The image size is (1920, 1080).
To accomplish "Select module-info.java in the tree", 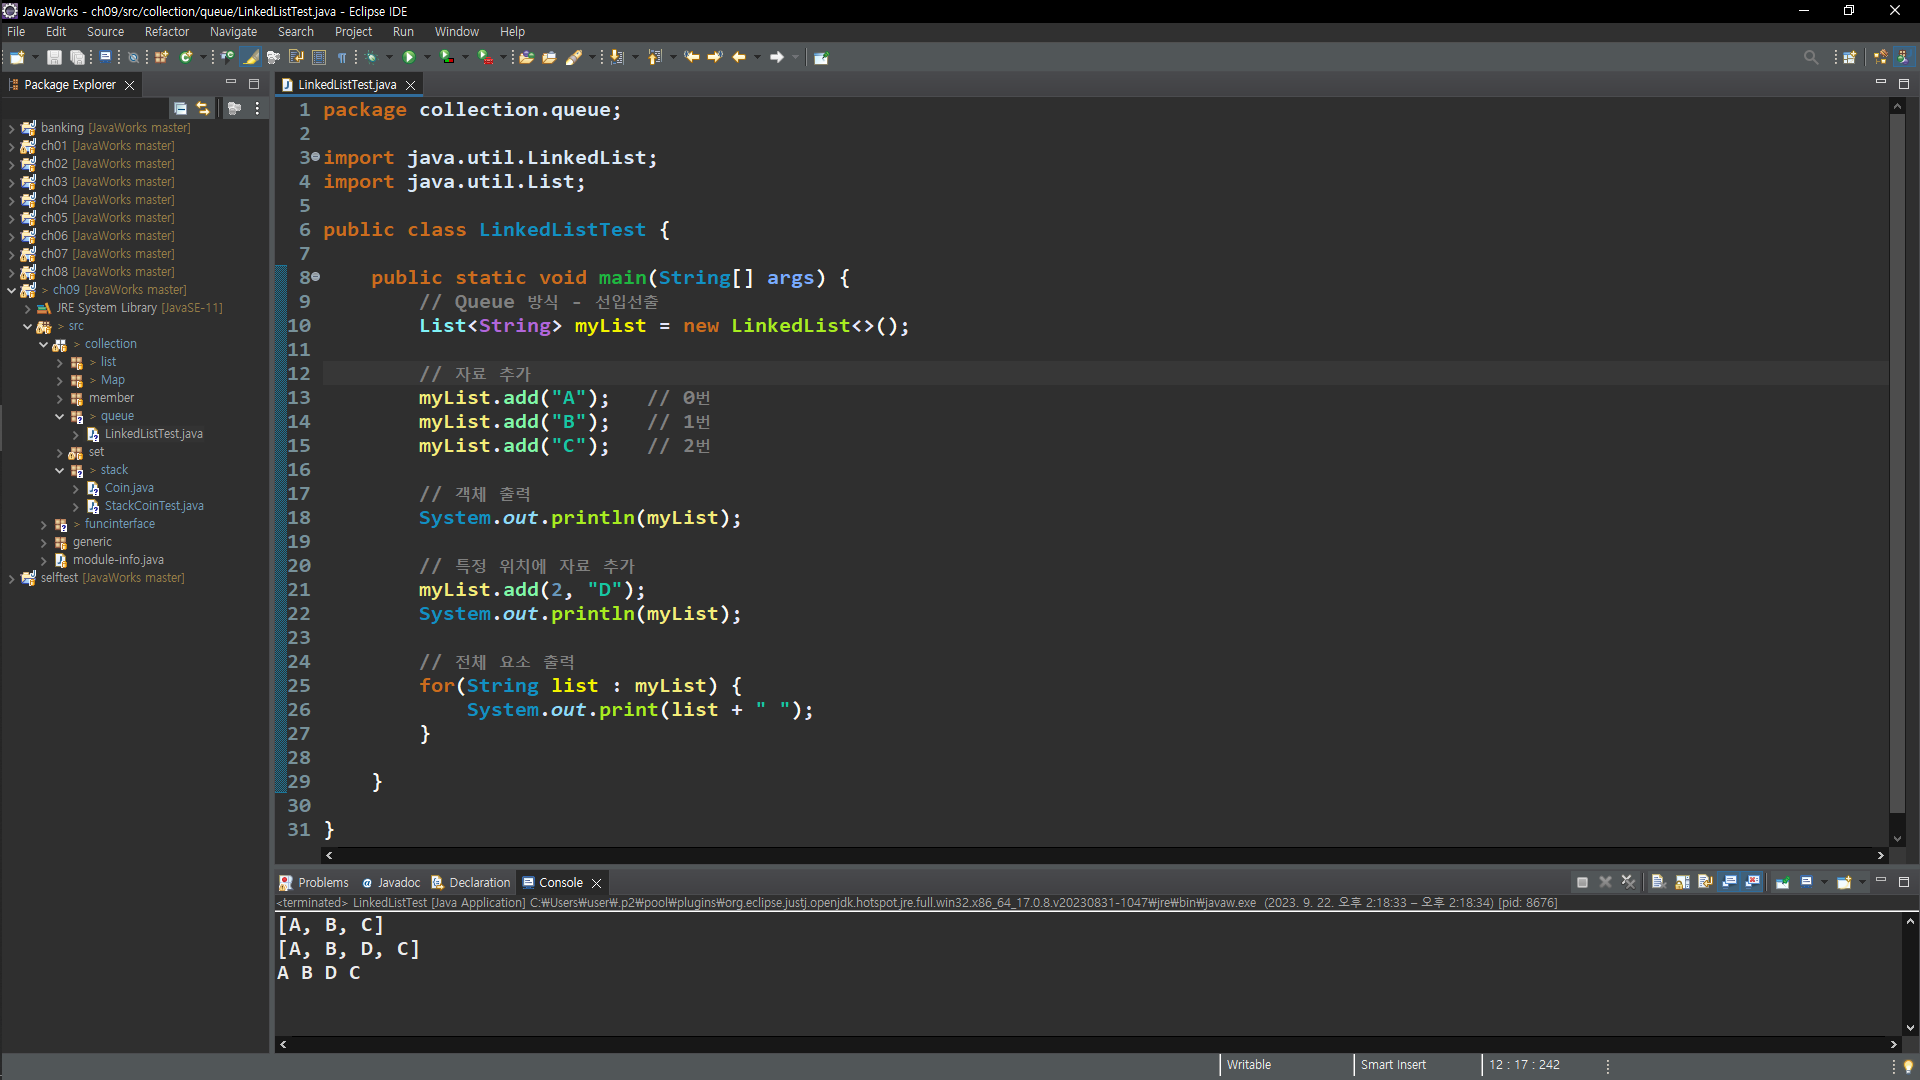I will 118,560.
